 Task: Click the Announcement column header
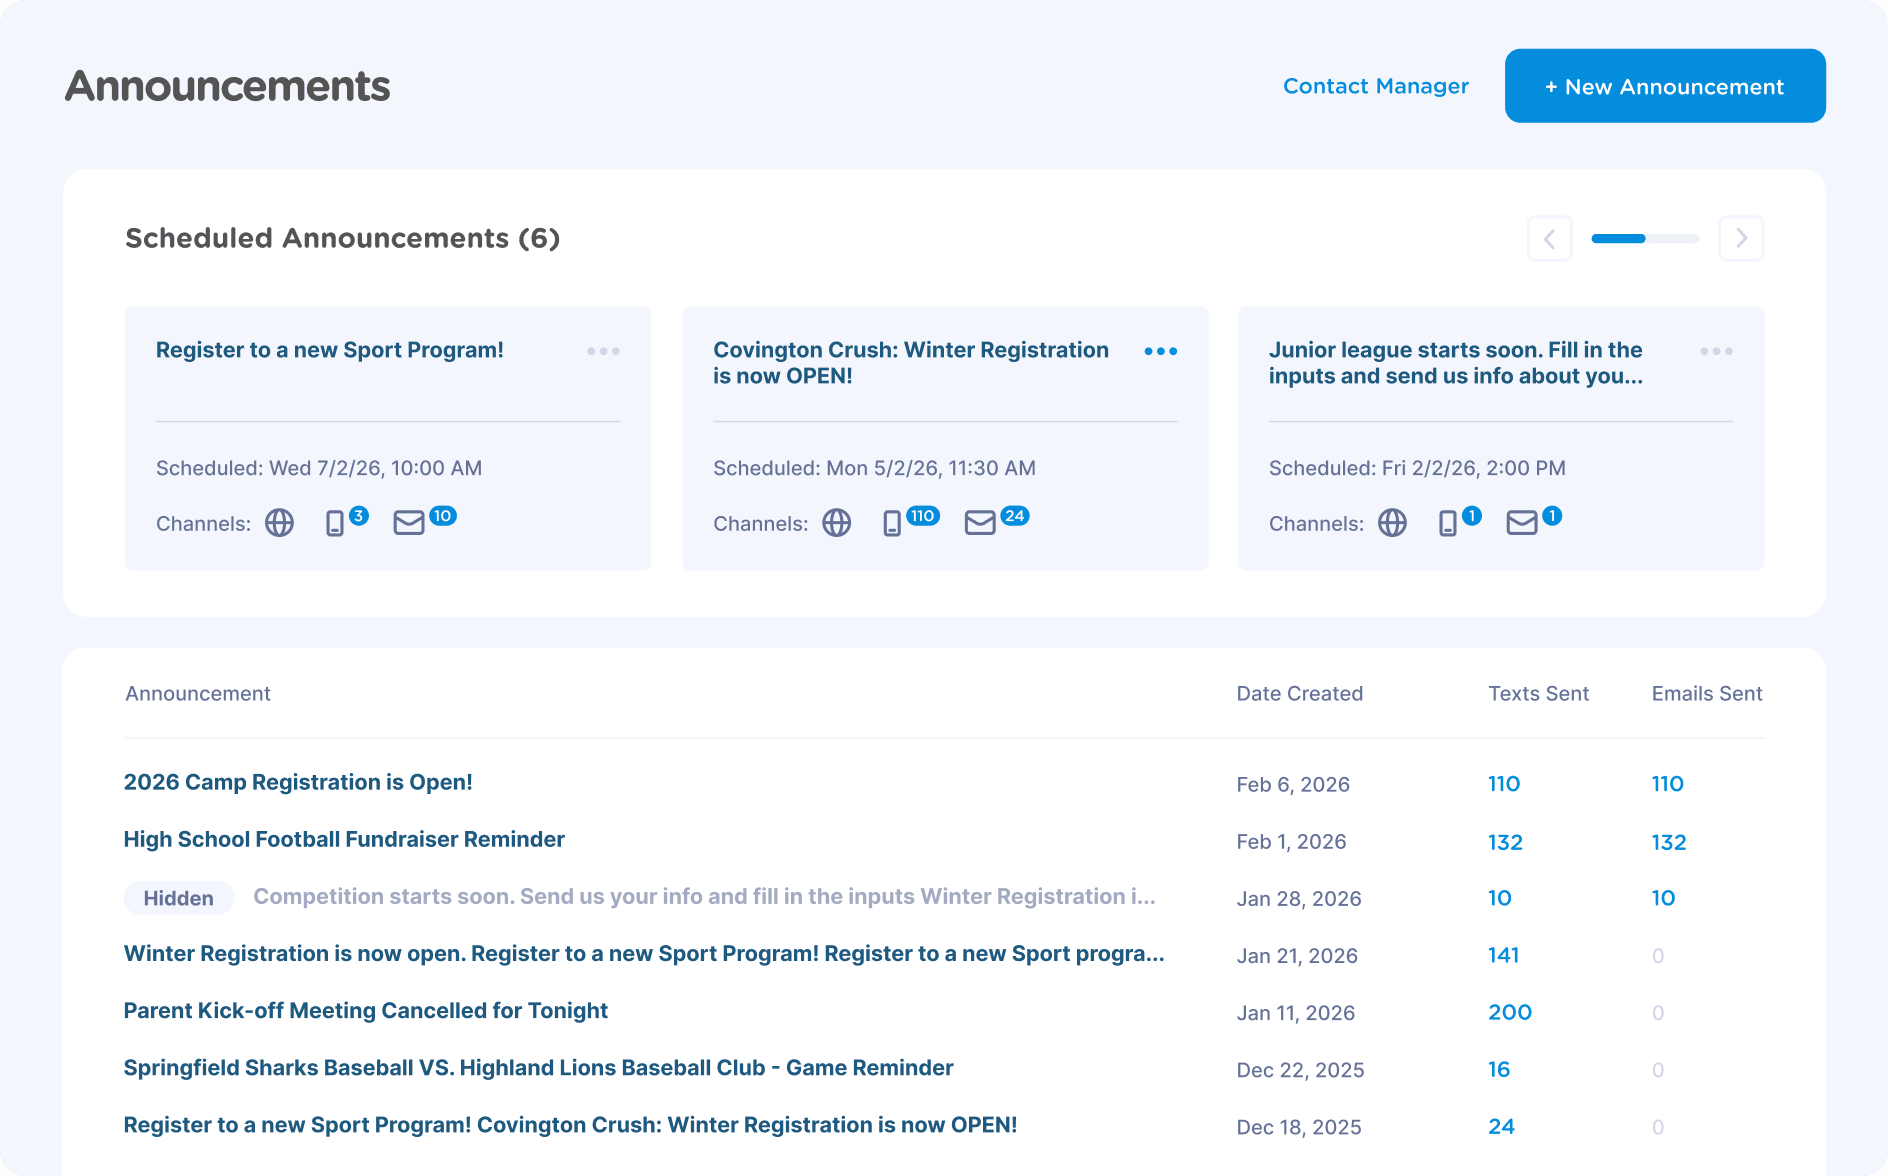pos(198,693)
